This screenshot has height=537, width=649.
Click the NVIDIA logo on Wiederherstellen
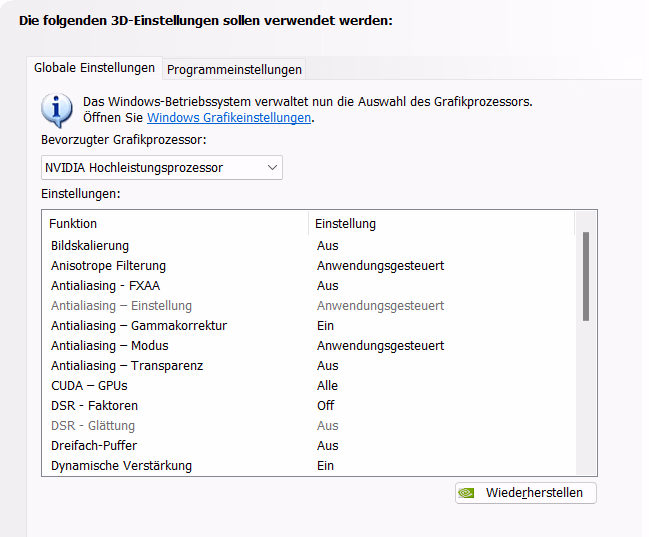466,493
